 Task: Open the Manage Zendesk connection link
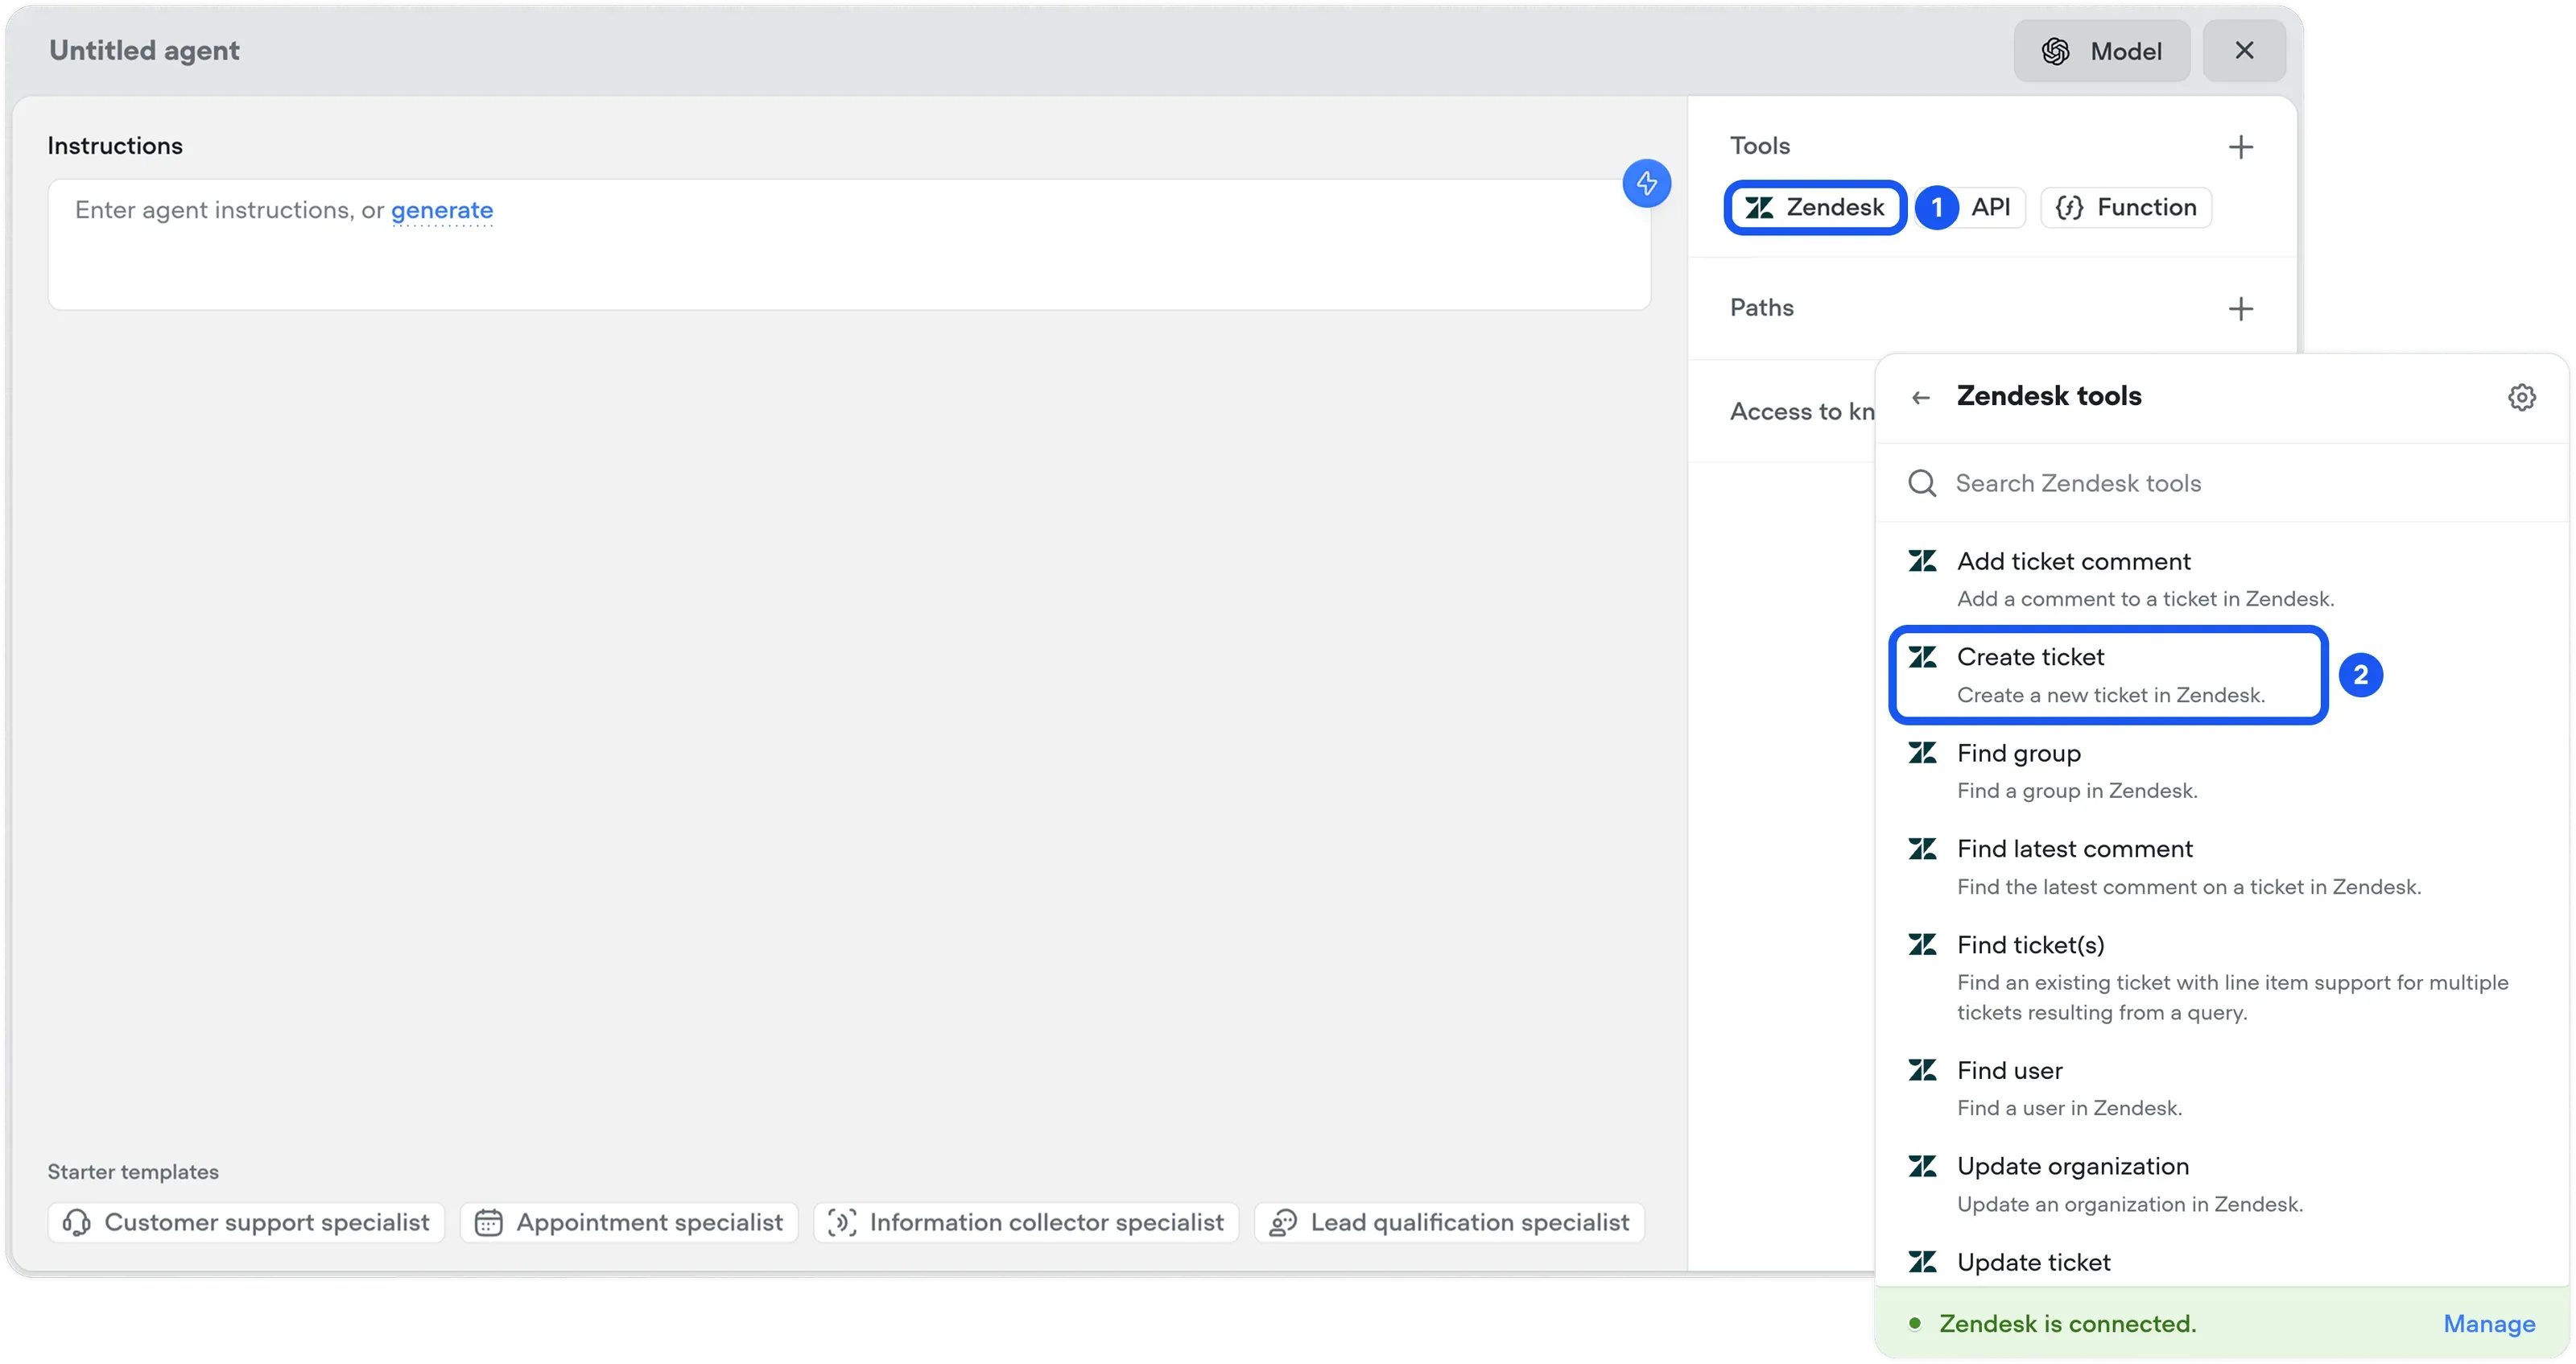pos(2488,1323)
